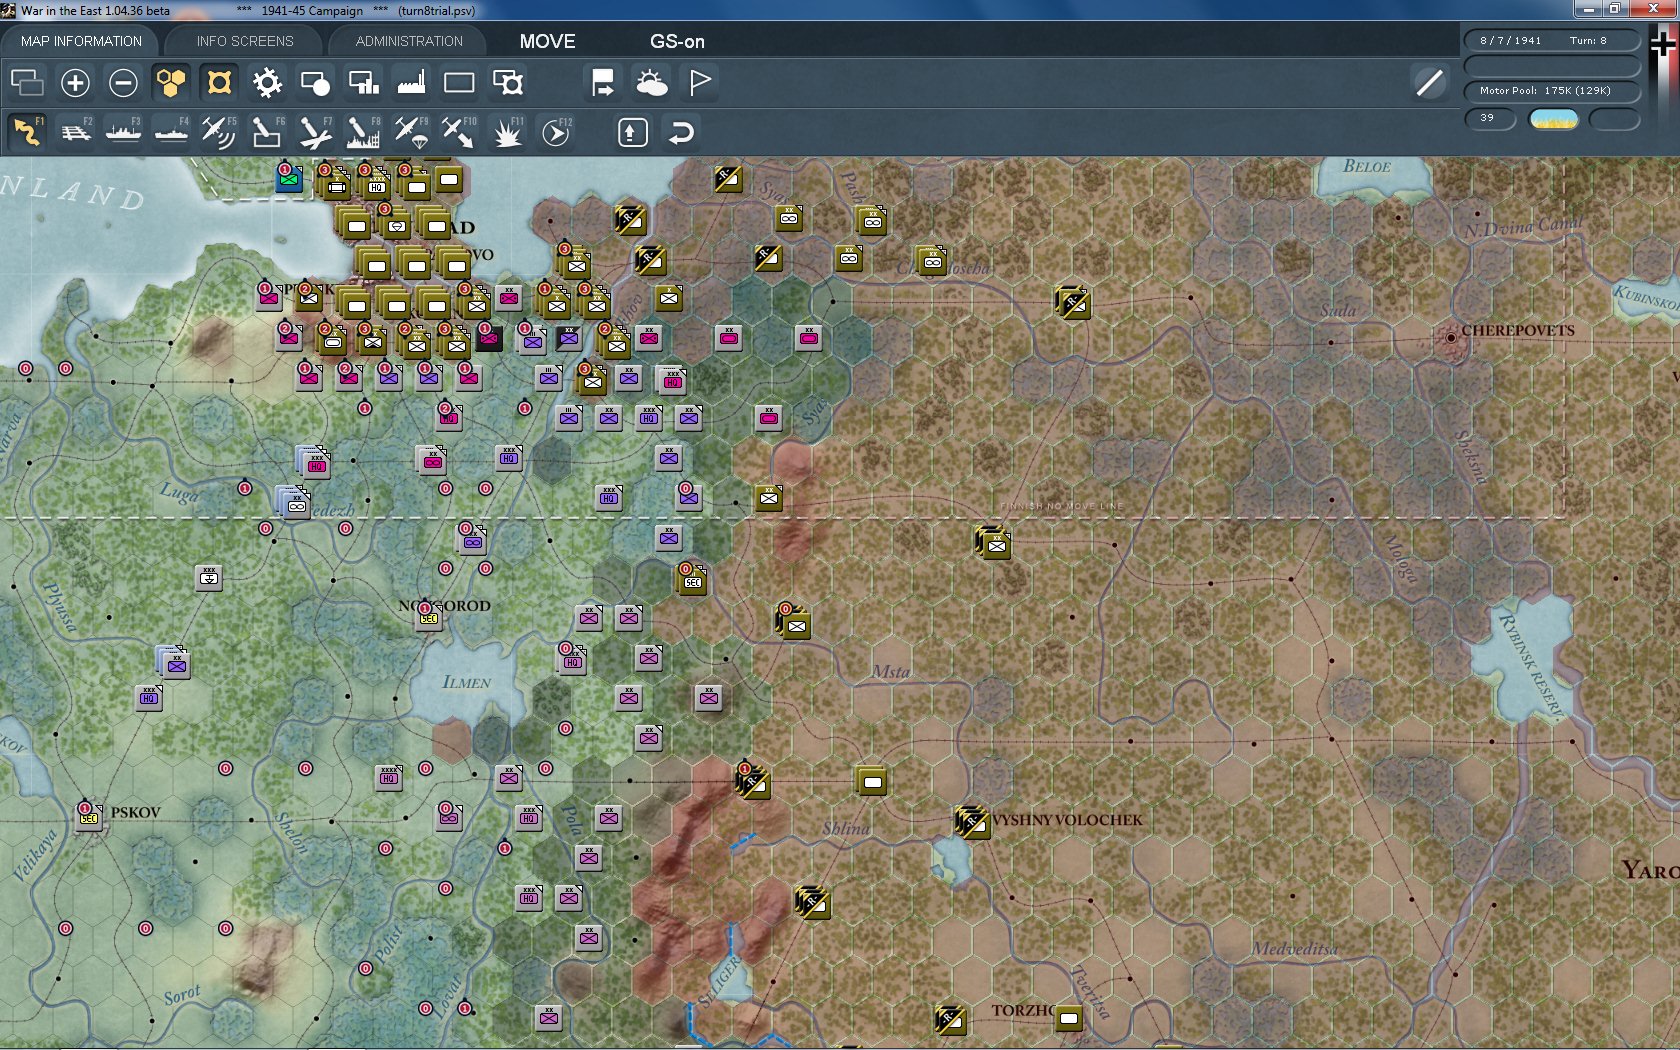Select the SEC unit at Pskov
This screenshot has height=1050, width=1680.
point(89,817)
